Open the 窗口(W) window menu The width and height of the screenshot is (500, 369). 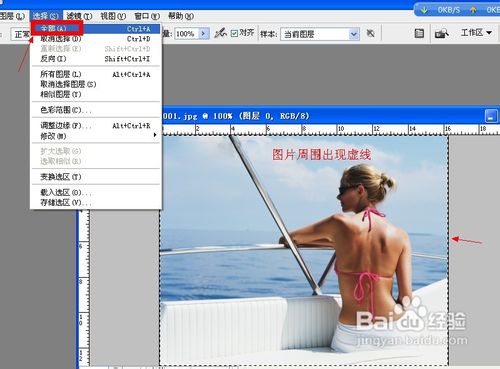[x=147, y=16]
